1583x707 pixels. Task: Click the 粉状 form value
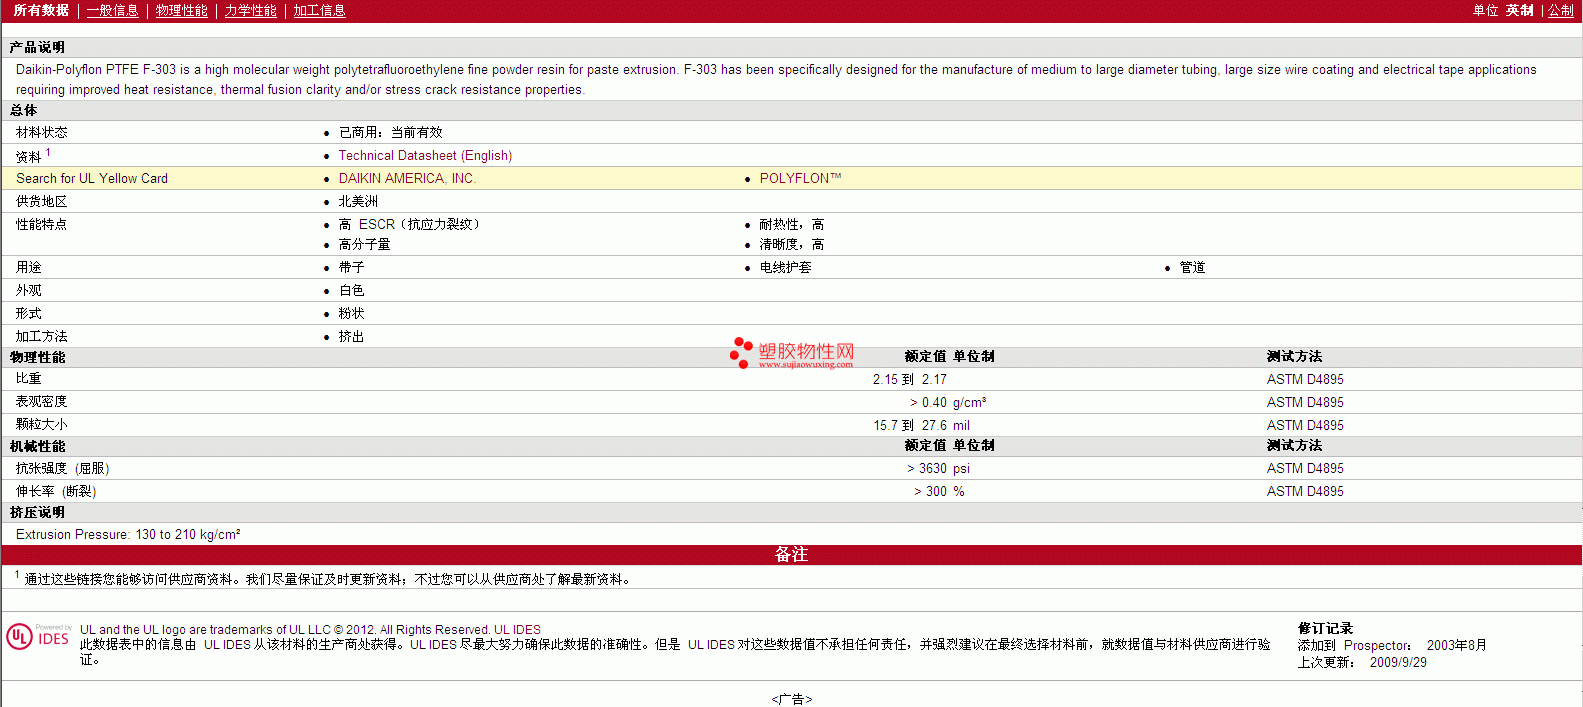click(351, 313)
